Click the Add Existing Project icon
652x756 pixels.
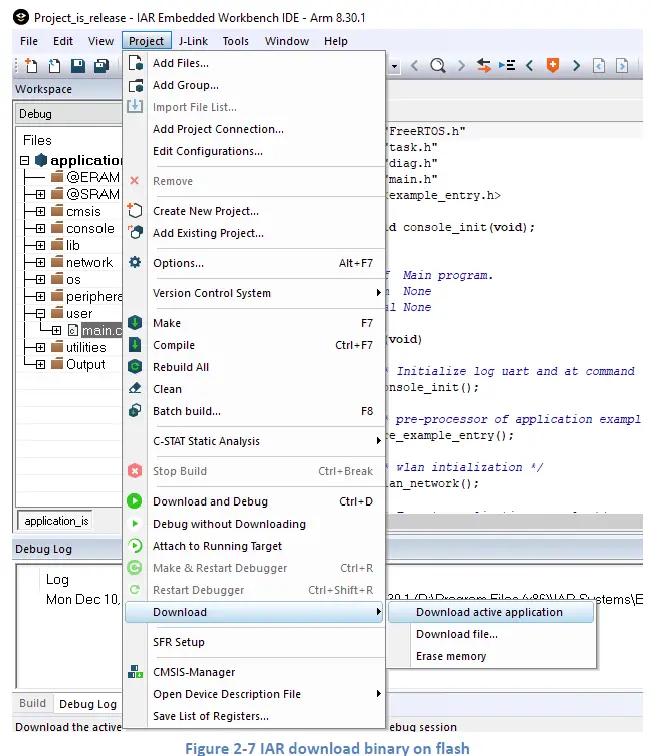136,232
